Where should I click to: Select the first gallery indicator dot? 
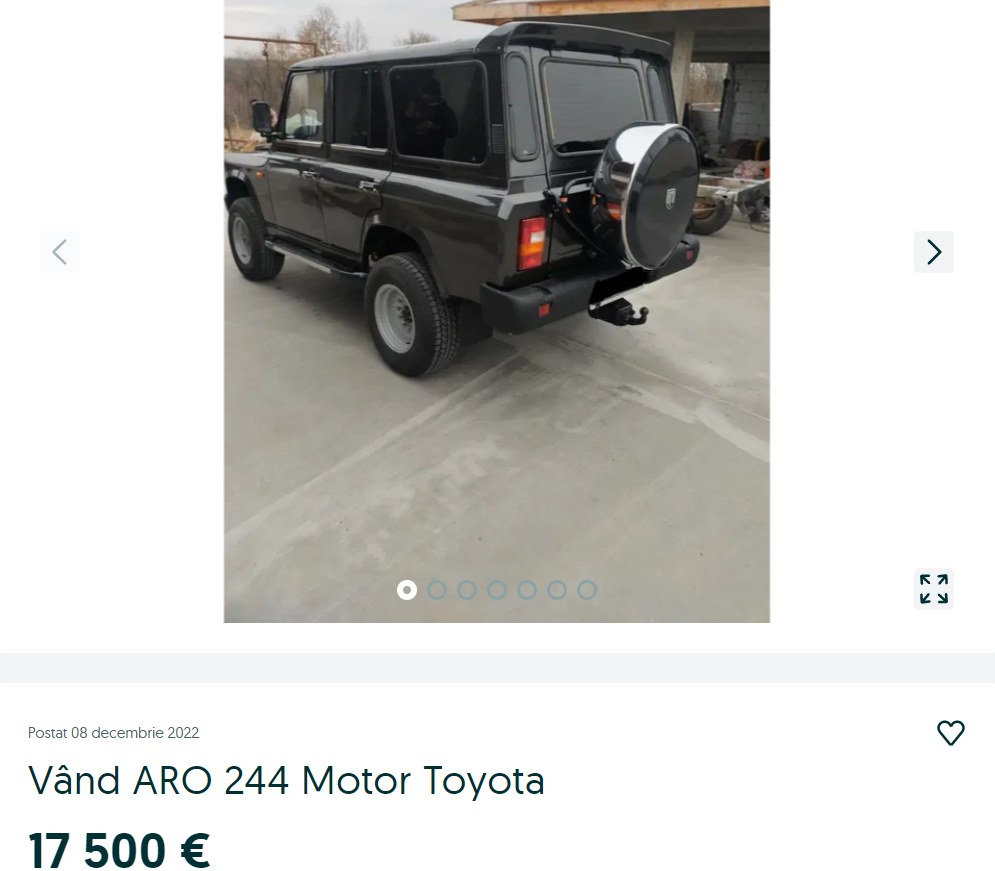click(407, 590)
